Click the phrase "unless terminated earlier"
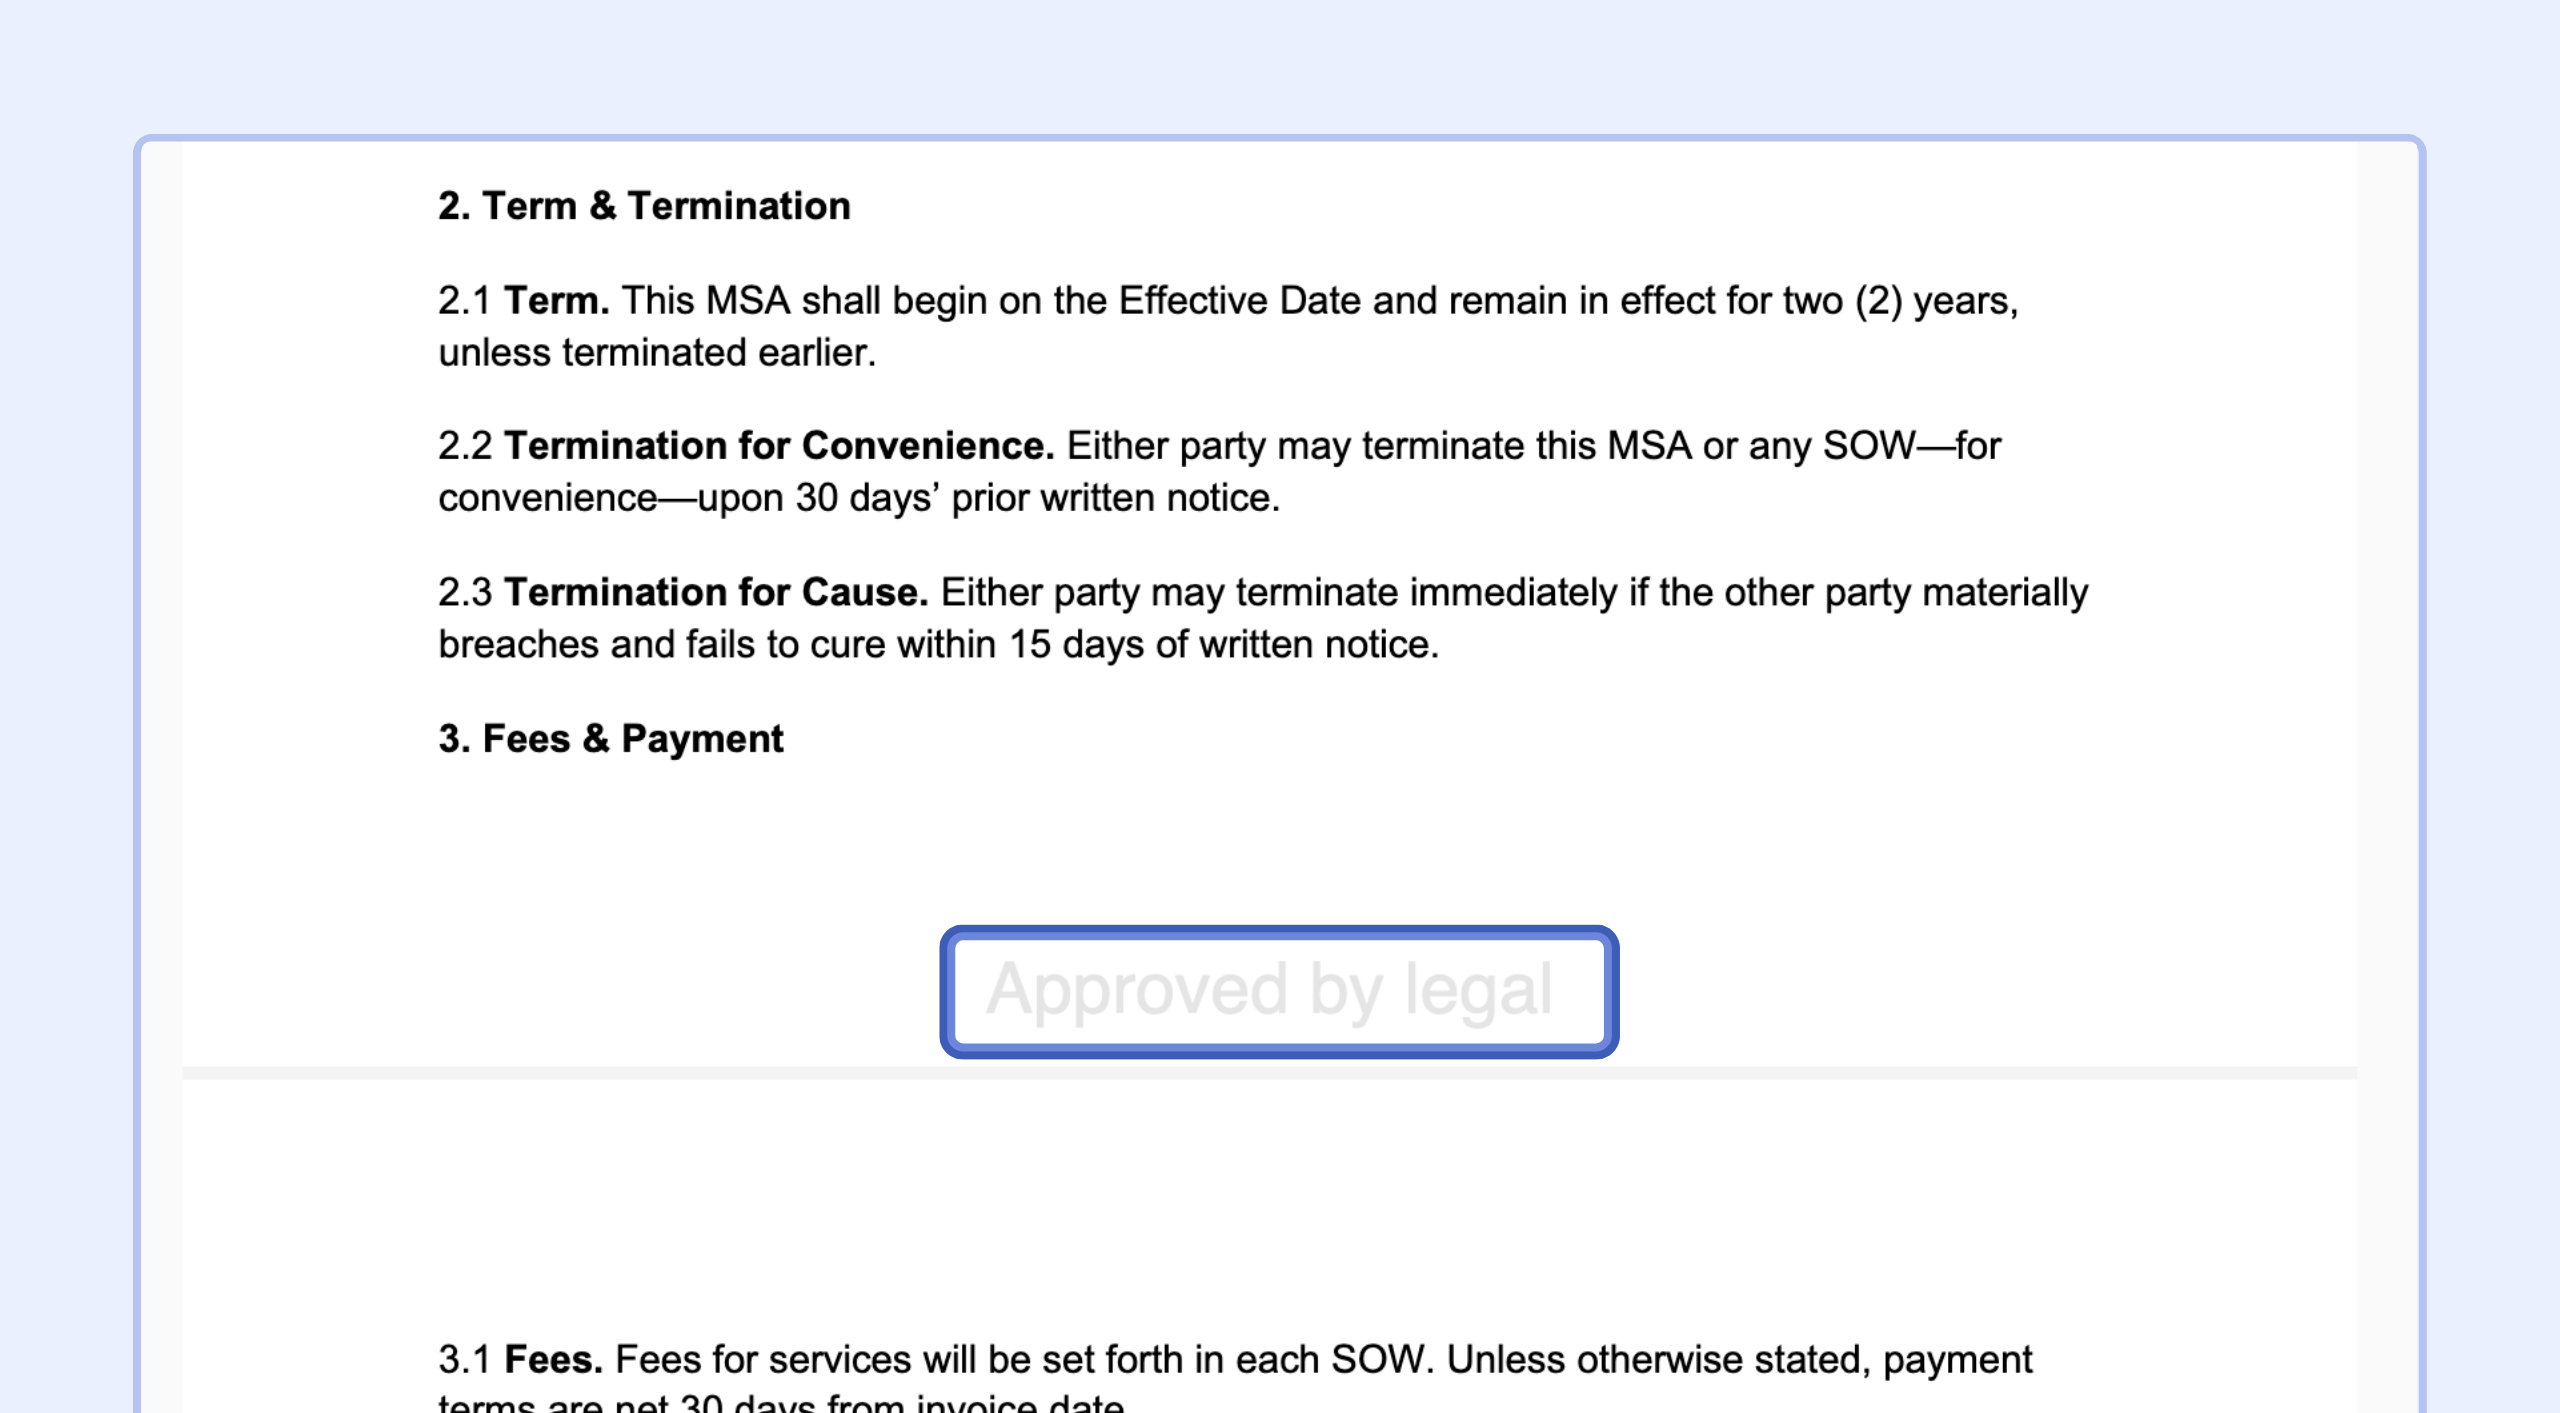The width and height of the screenshot is (2560, 1413). pos(655,353)
